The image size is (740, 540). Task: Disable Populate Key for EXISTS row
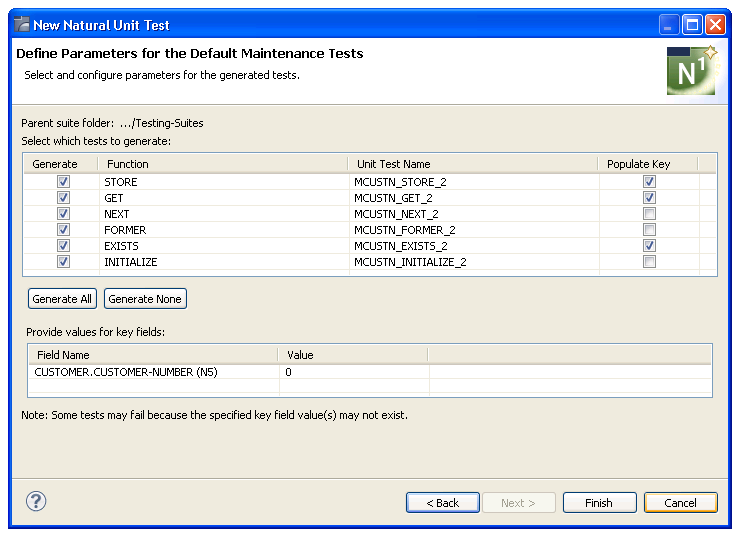click(x=649, y=245)
